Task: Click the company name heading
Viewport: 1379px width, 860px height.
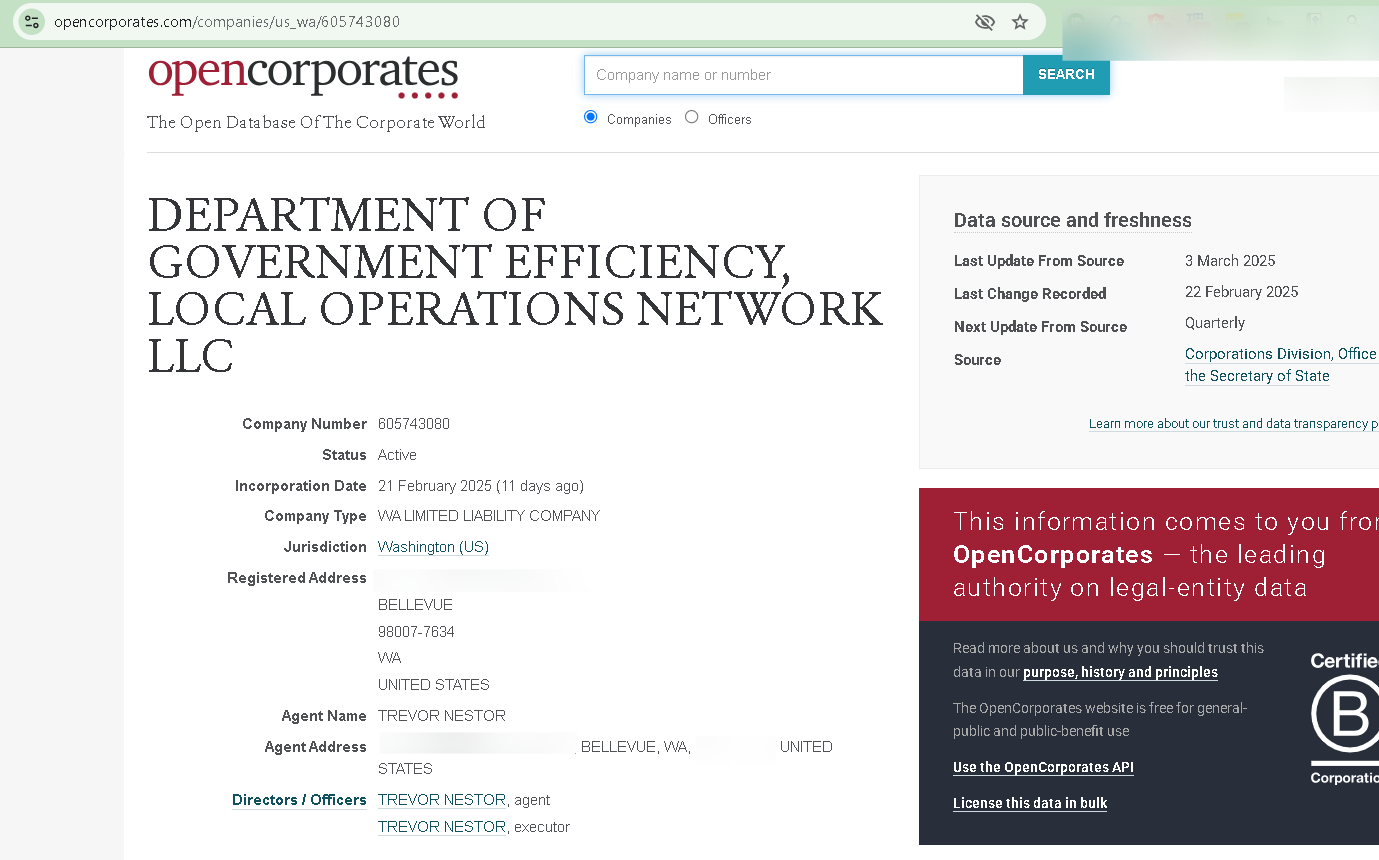Action: pyautogui.click(x=515, y=285)
